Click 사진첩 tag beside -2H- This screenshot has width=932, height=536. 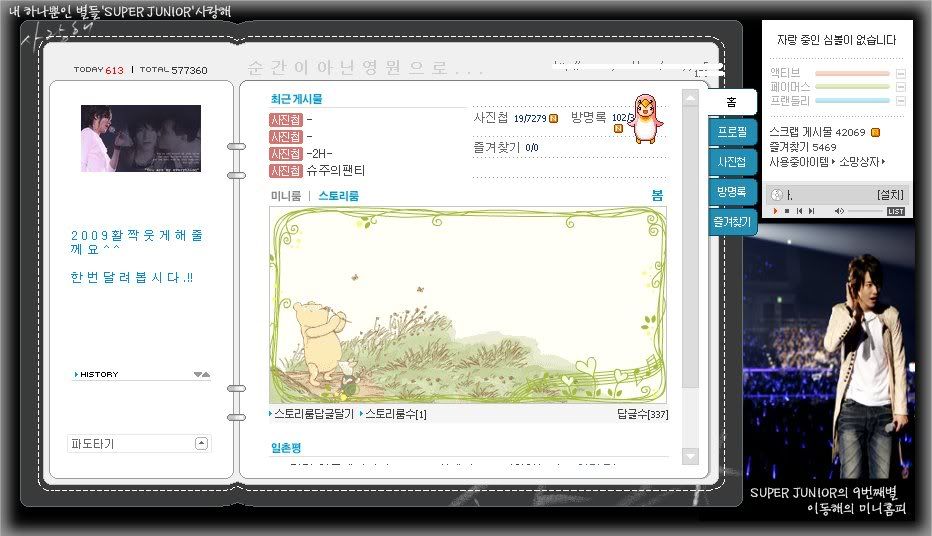tap(286, 154)
